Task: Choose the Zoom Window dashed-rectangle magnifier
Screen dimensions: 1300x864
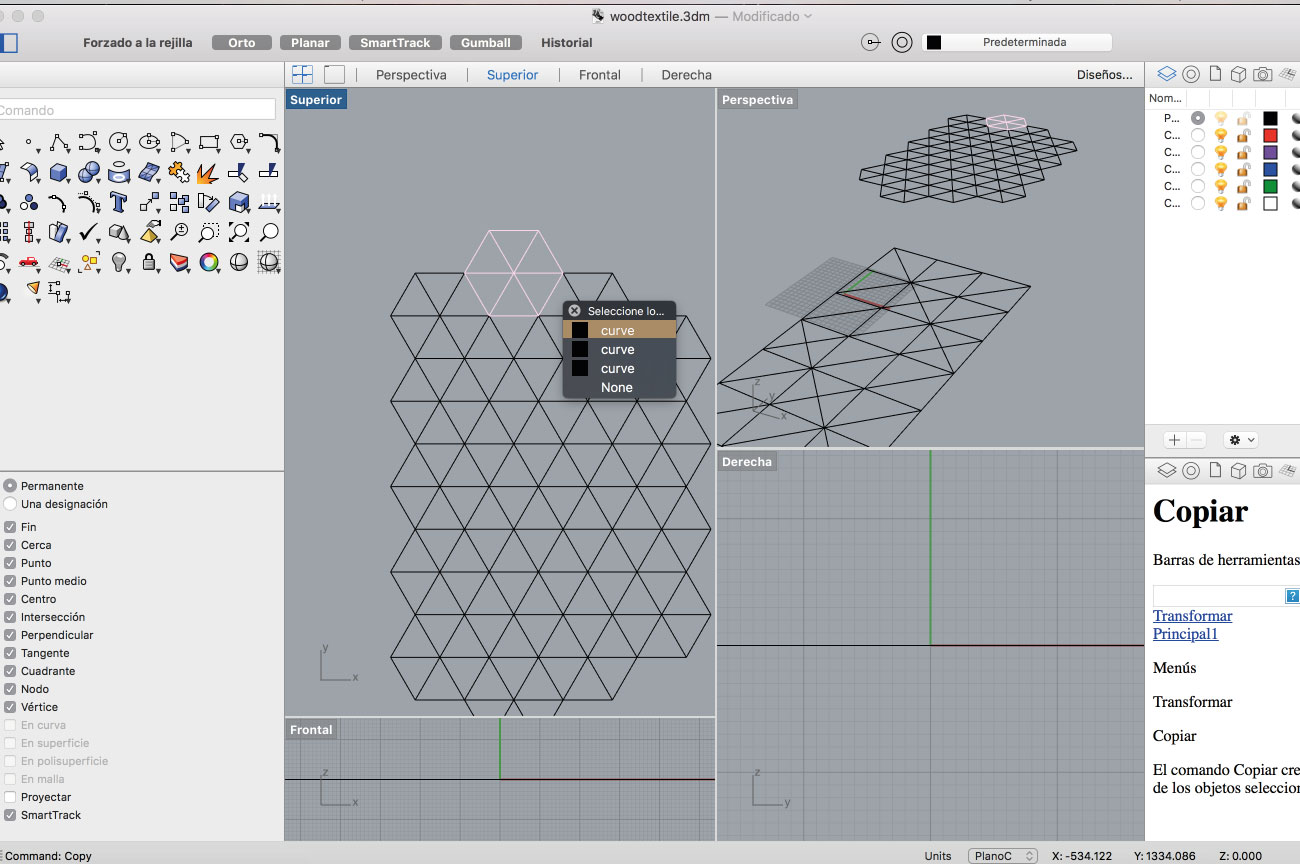Action: pos(208,233)
